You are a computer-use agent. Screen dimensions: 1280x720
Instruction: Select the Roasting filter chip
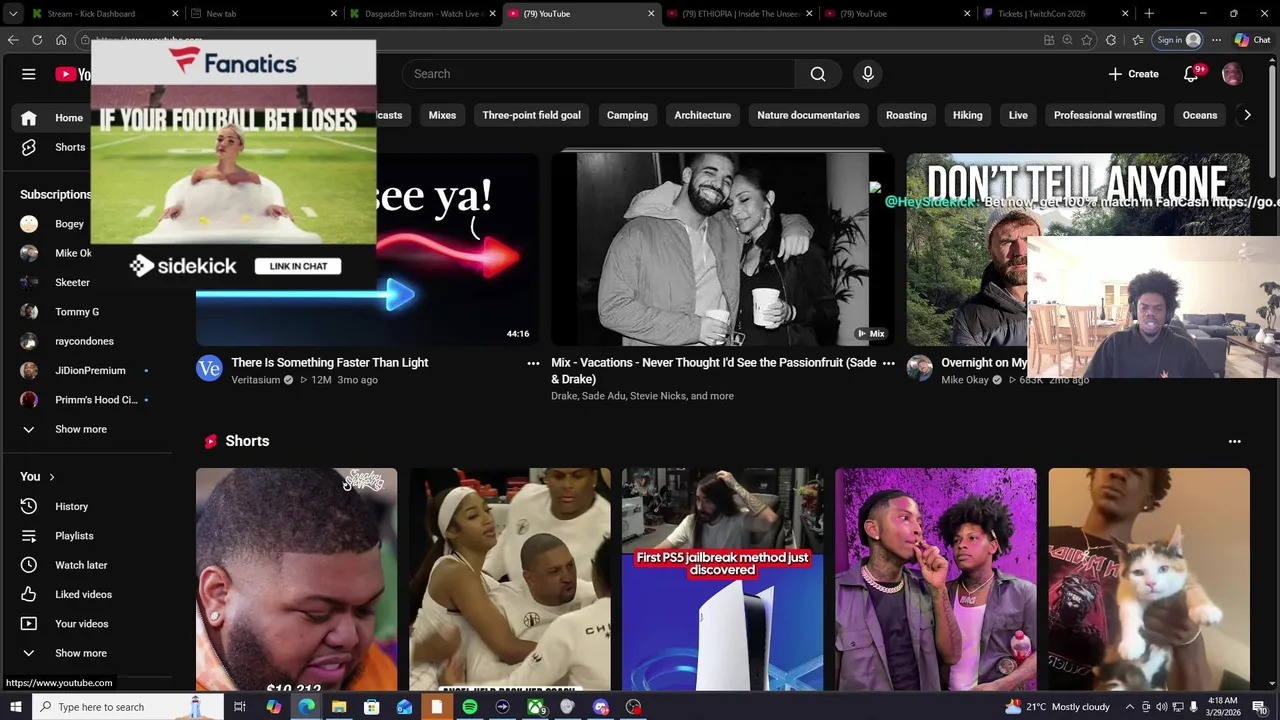(x=906, y=115)
